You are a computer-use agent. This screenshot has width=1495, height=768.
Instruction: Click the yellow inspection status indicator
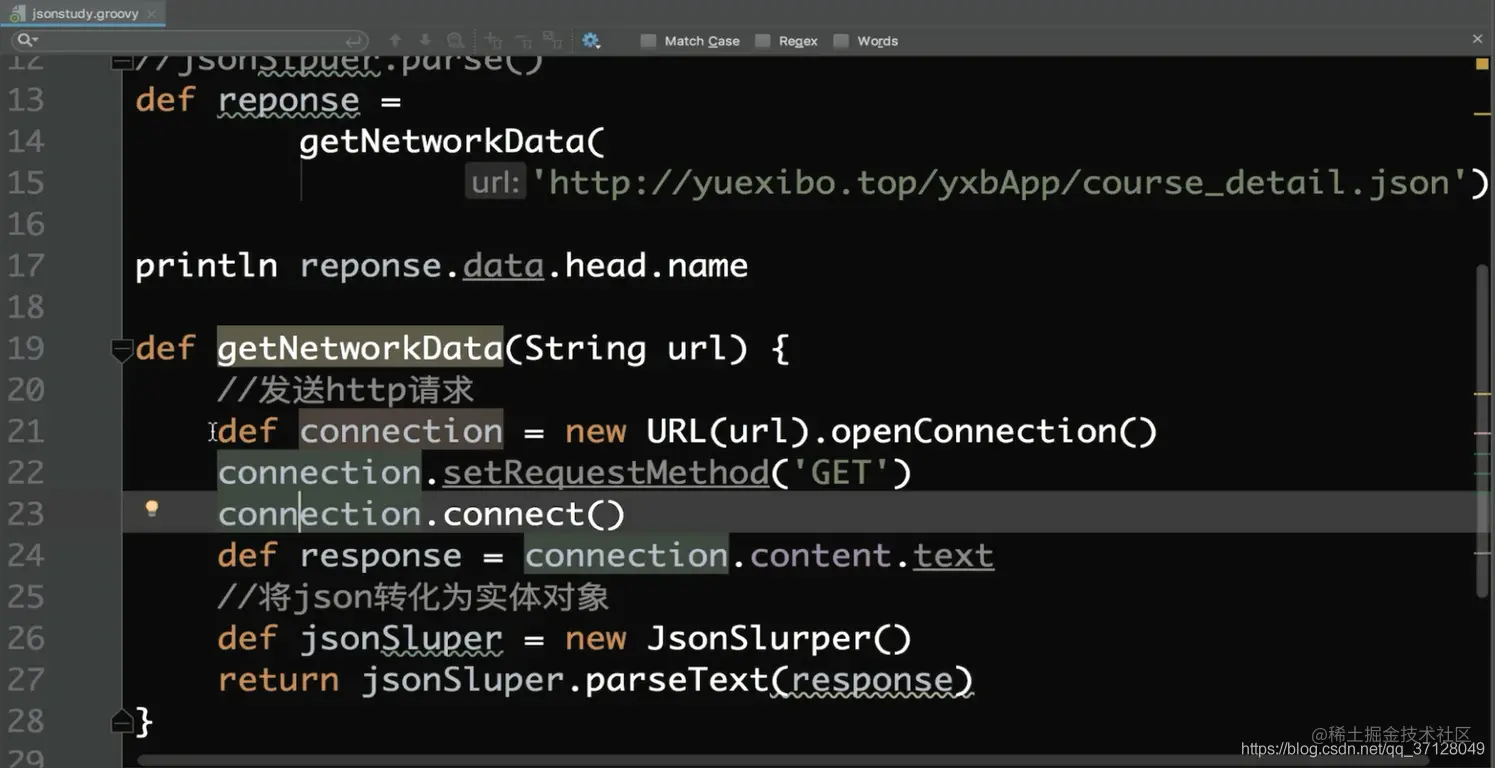(1482, 64)
